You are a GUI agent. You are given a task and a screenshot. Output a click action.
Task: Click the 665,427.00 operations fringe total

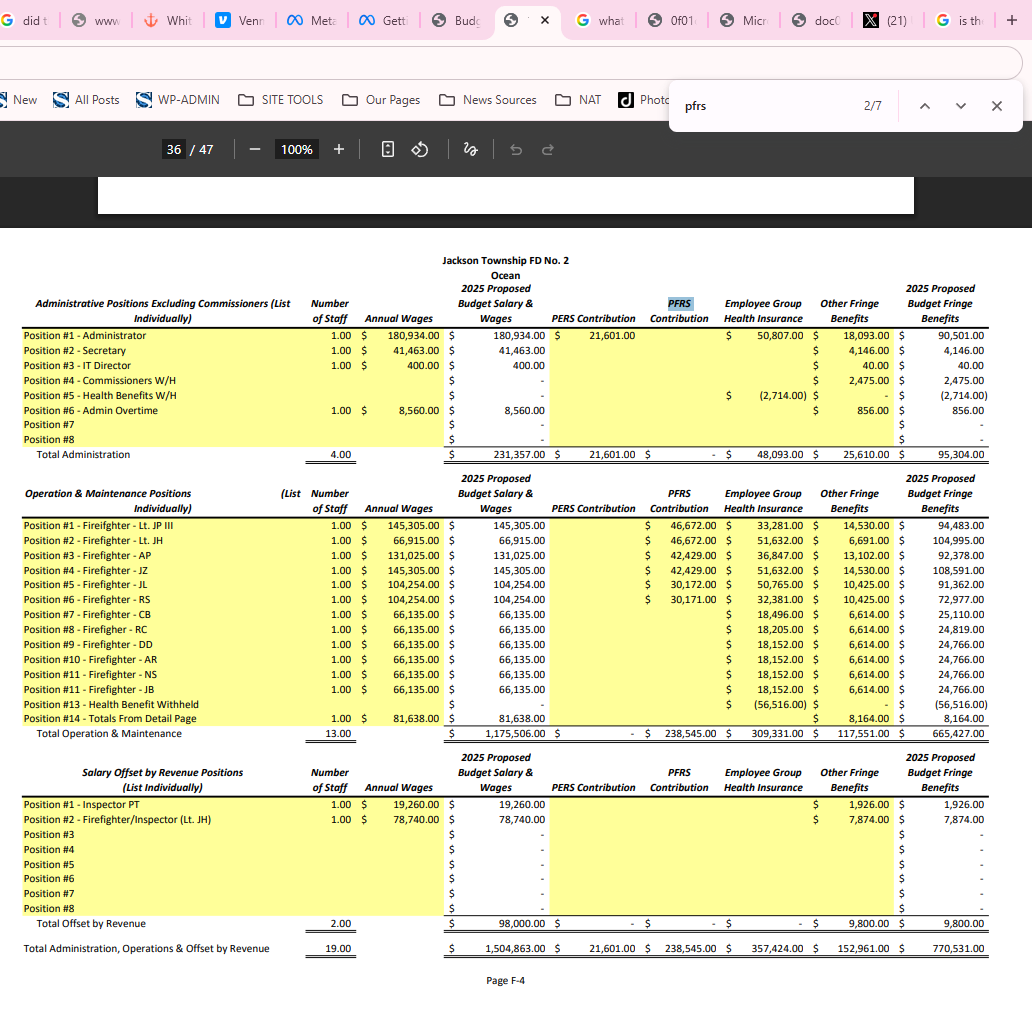pos(958,734)
